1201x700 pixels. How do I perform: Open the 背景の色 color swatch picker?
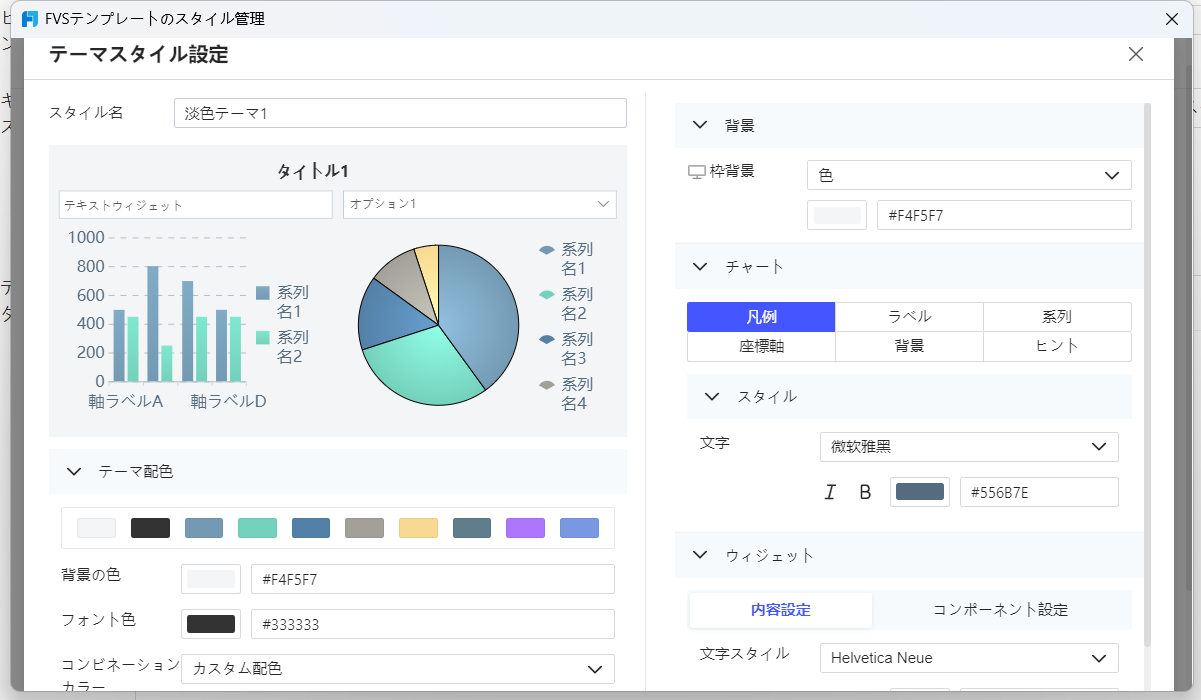(211, 579)
